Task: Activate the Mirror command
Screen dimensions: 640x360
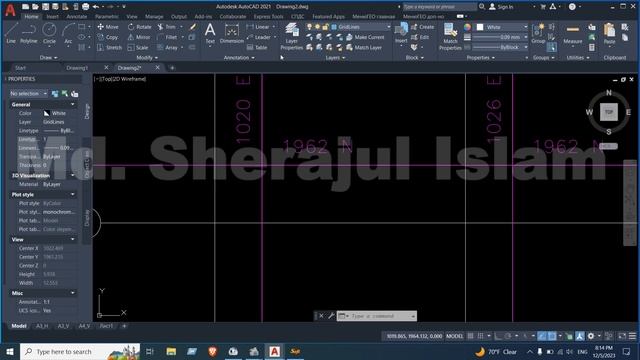Action: (x=139, y=37)
